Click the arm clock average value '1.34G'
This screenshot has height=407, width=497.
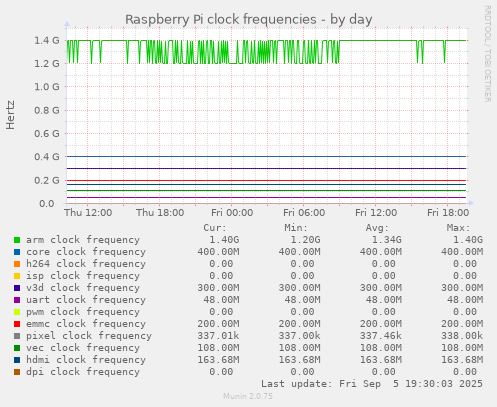[x=387, y=240]
